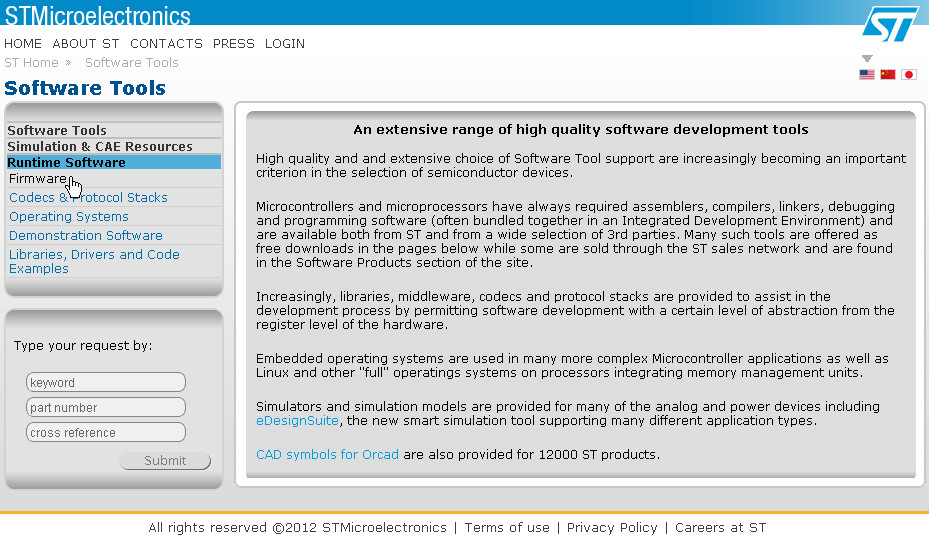Open Privacy Policy footer link

point(612,528)
